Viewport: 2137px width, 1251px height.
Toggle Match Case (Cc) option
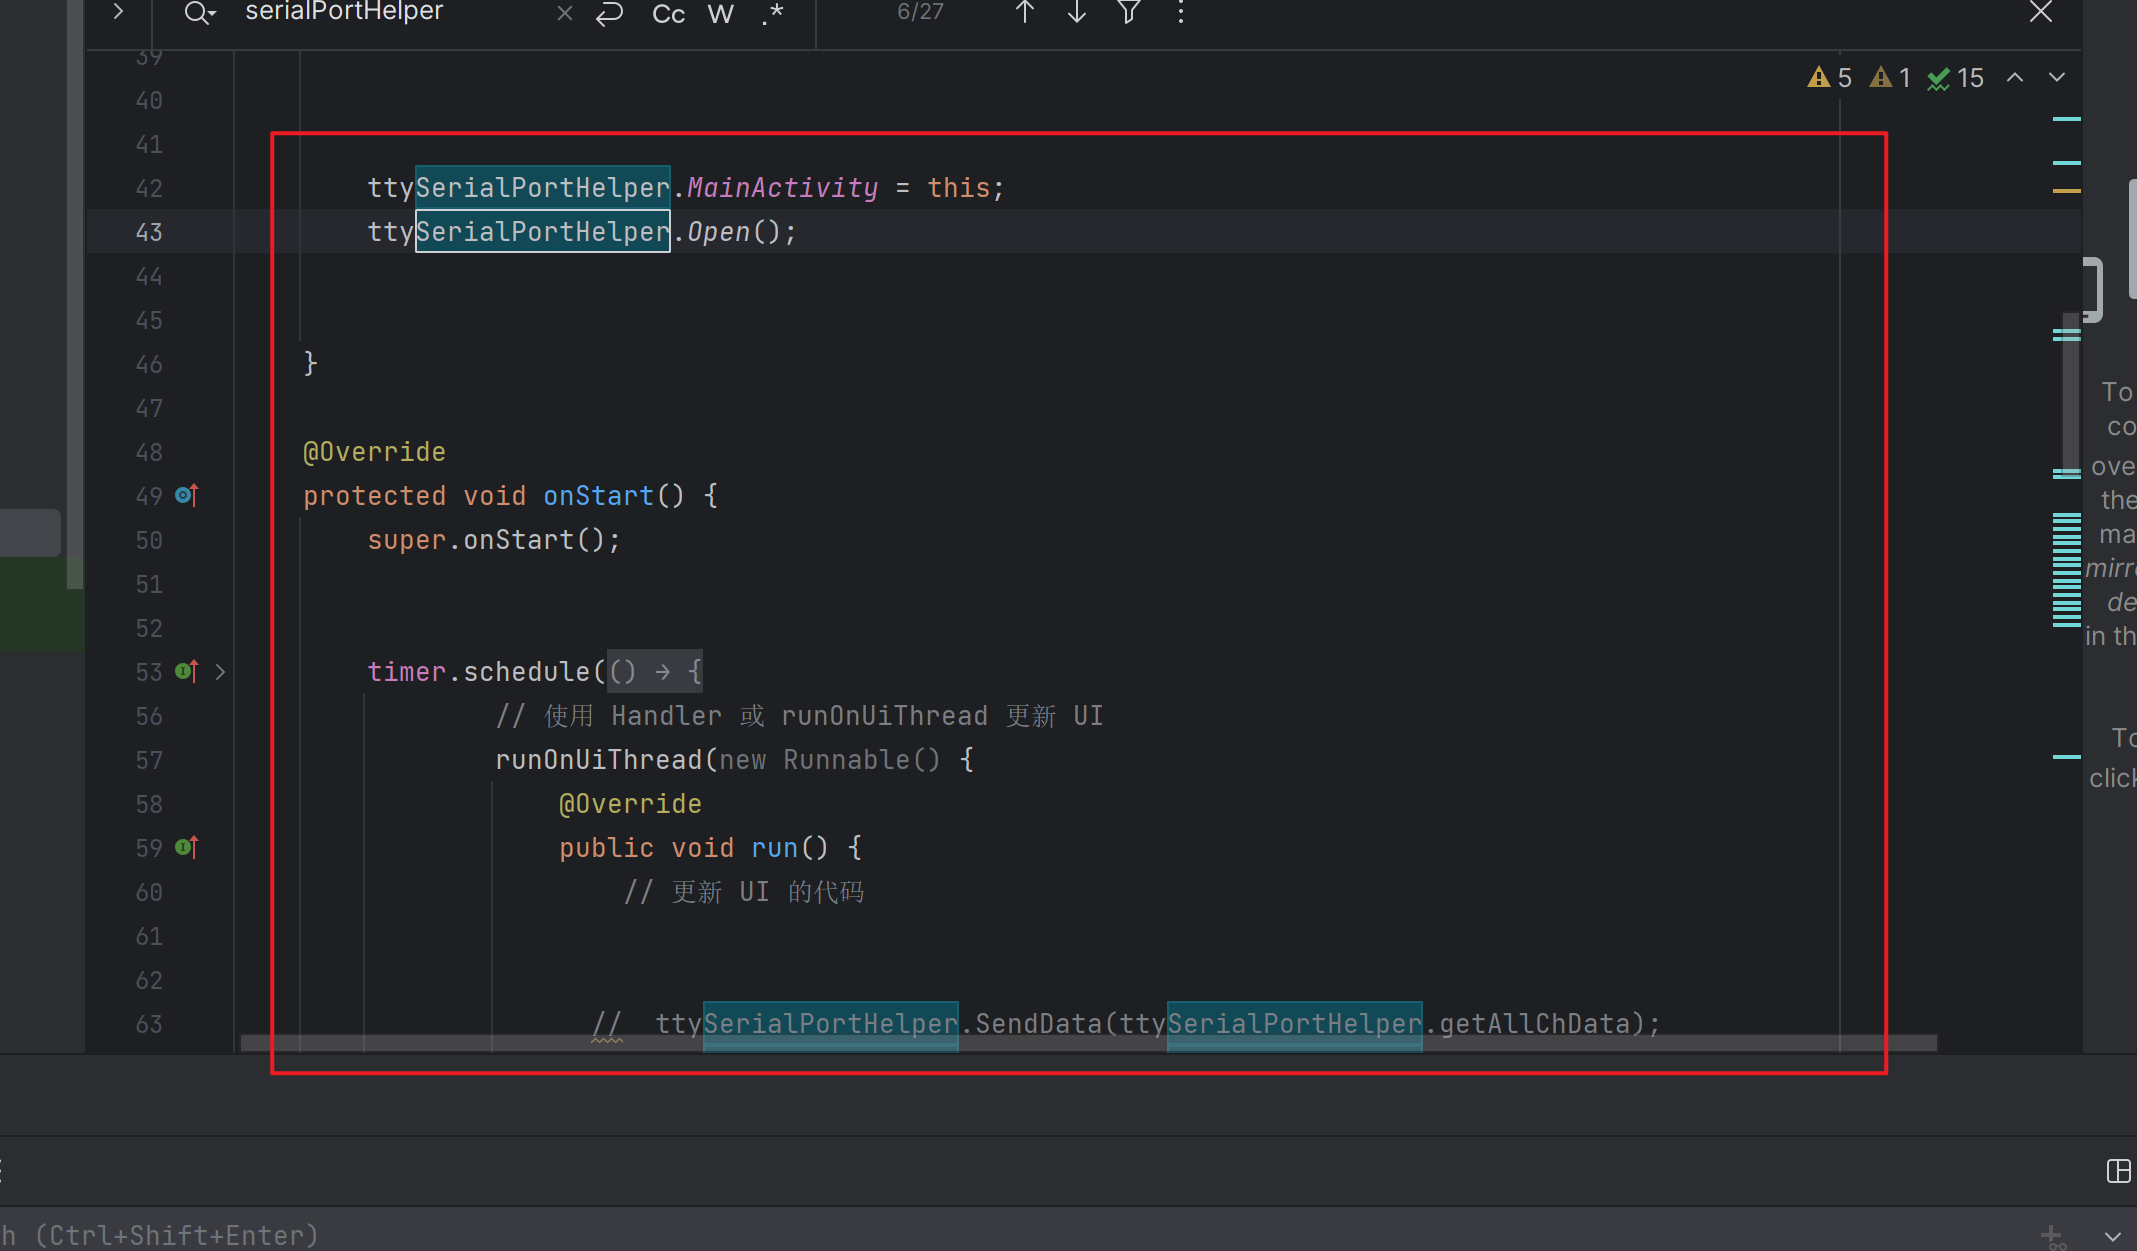click(668, 14)
